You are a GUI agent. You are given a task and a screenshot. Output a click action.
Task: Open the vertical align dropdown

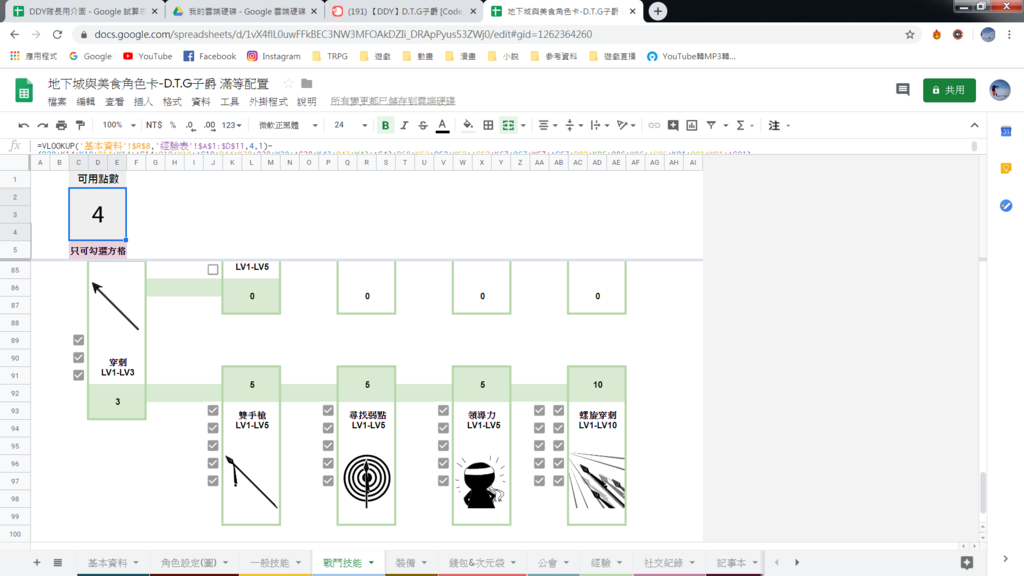pyautogui.click(x=573, y=125)
